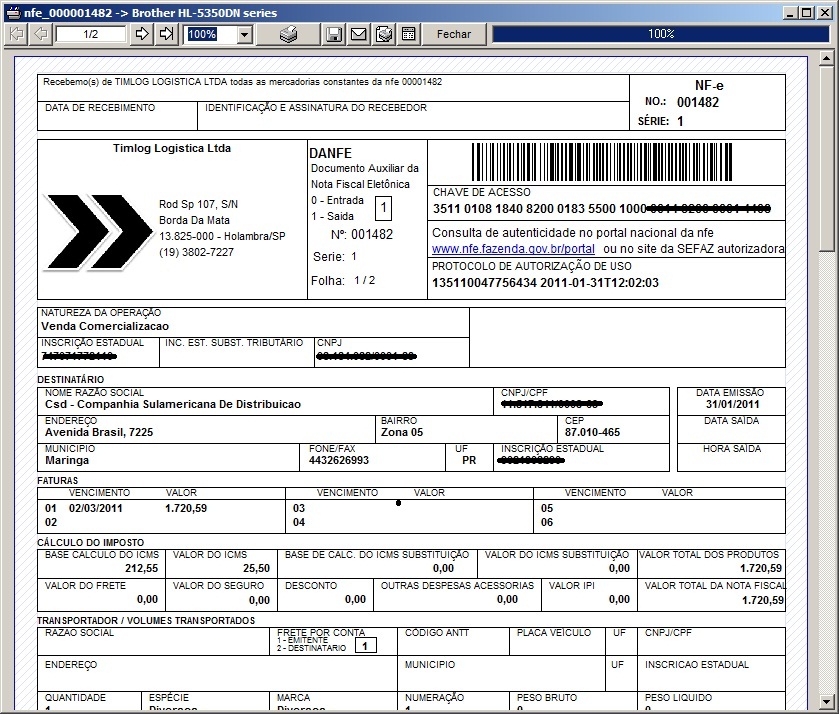Click the DESCONTO amount 0,00
This screenshot has height=714, width=839.
point(355,599)
